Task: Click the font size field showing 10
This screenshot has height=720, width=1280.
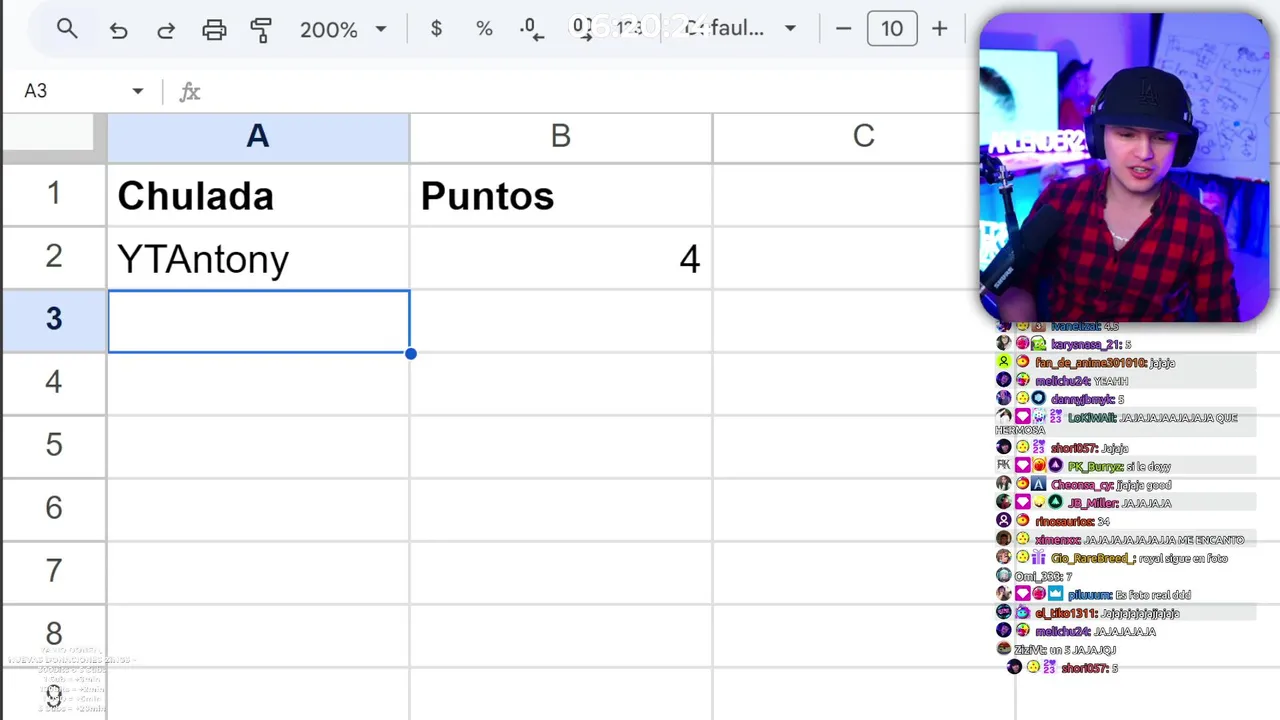Action: click(892, 29)
